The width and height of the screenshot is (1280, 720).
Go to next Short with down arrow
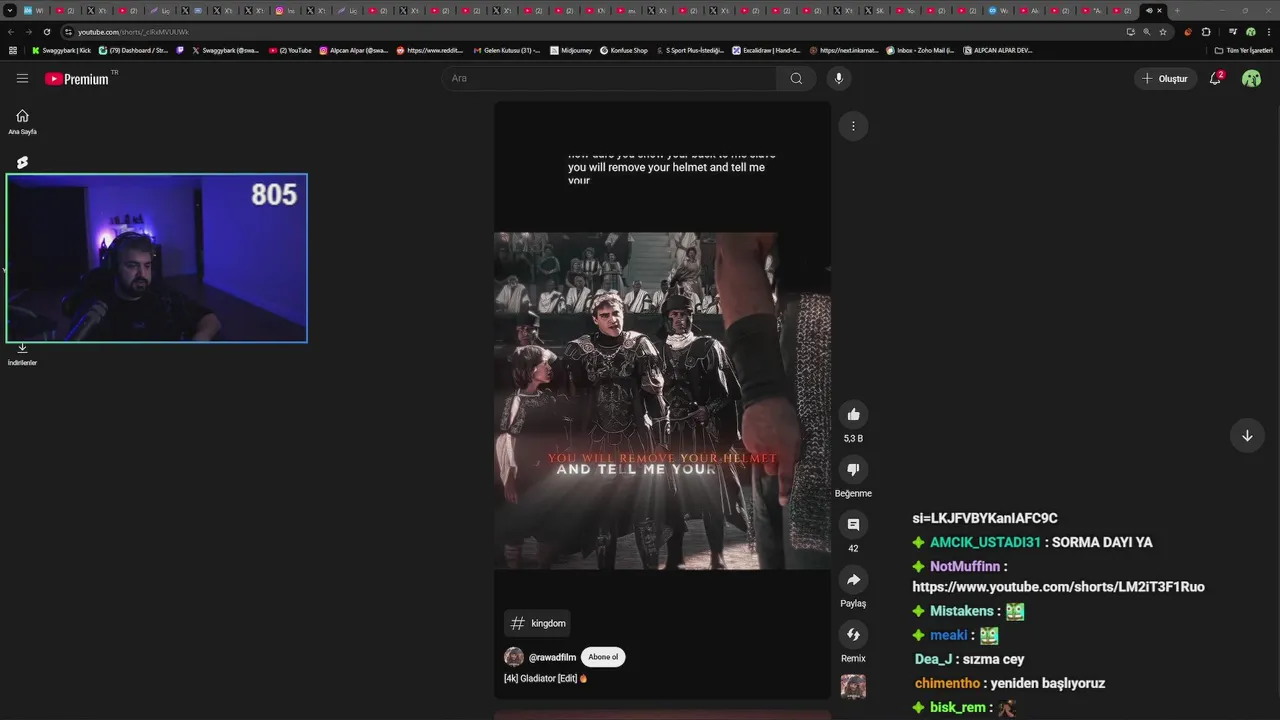point(1247,436)
